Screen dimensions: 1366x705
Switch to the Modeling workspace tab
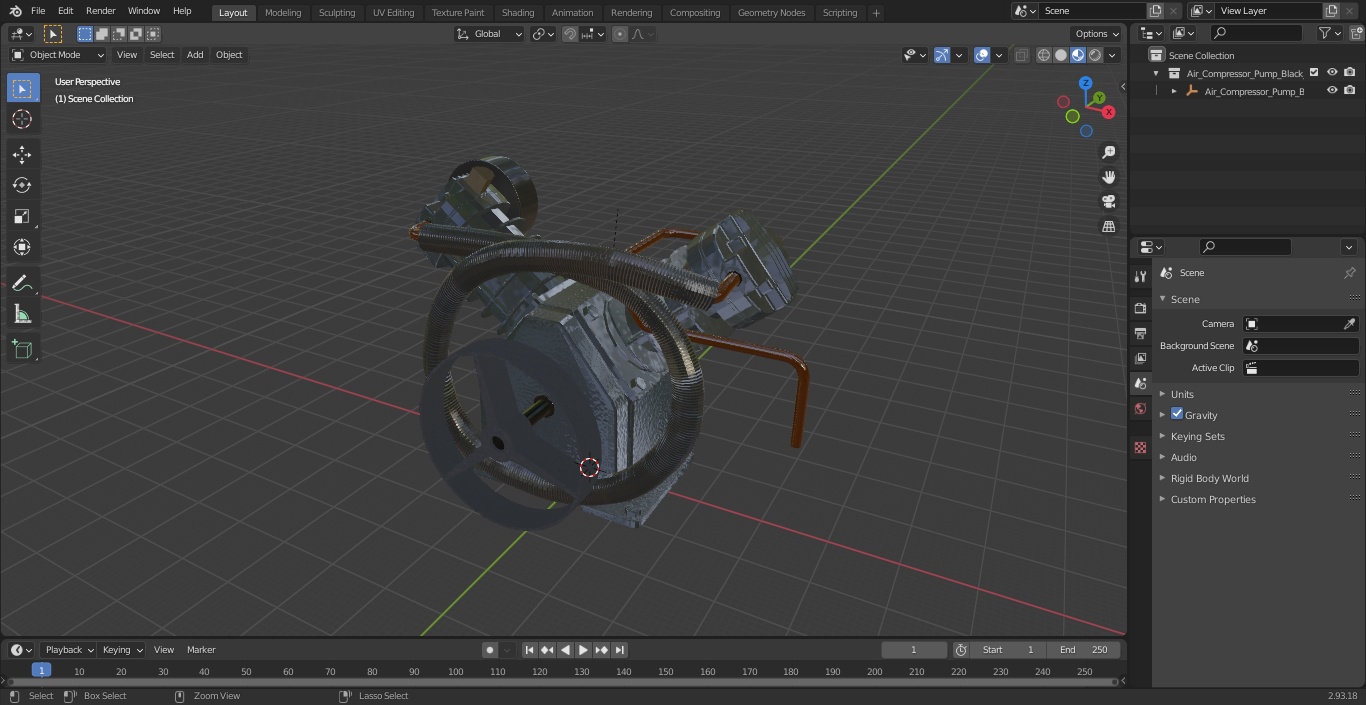tap(283, 13)
